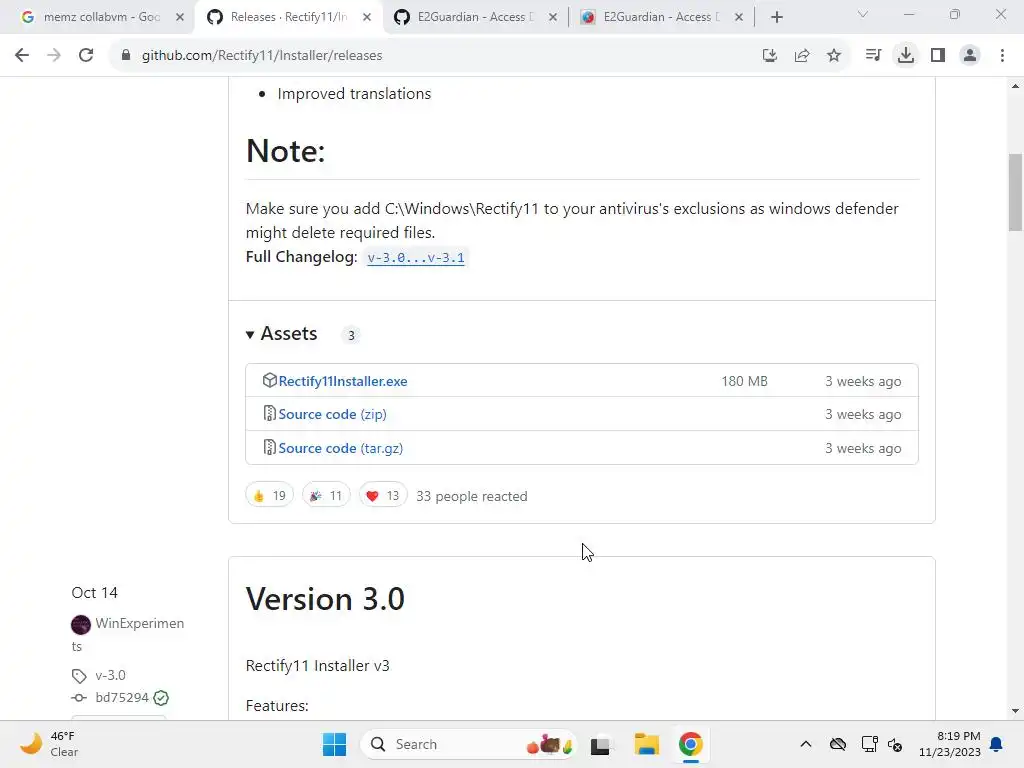Open a new browser tab
The width and height of the screenshot is (1024, 768).
tap(776, 18)
